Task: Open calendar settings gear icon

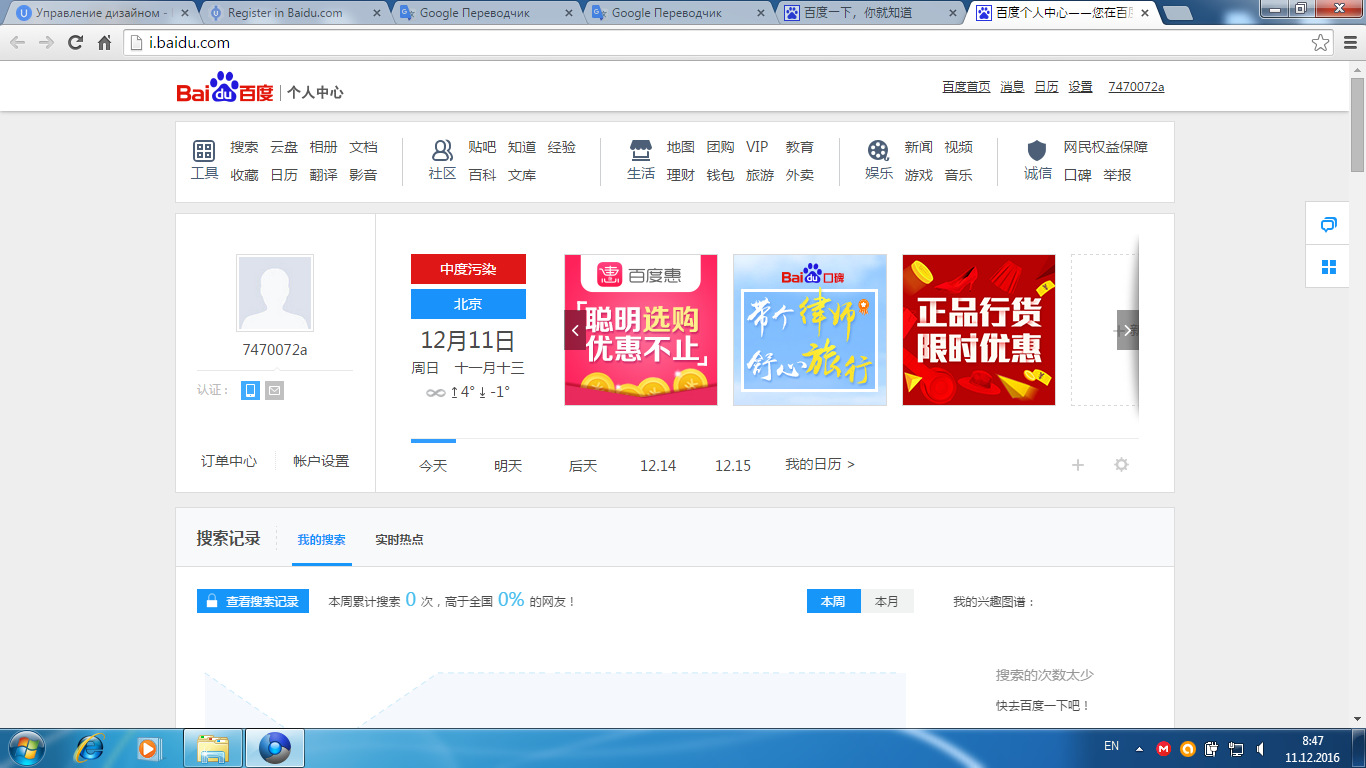Action: coord(1122,465)
